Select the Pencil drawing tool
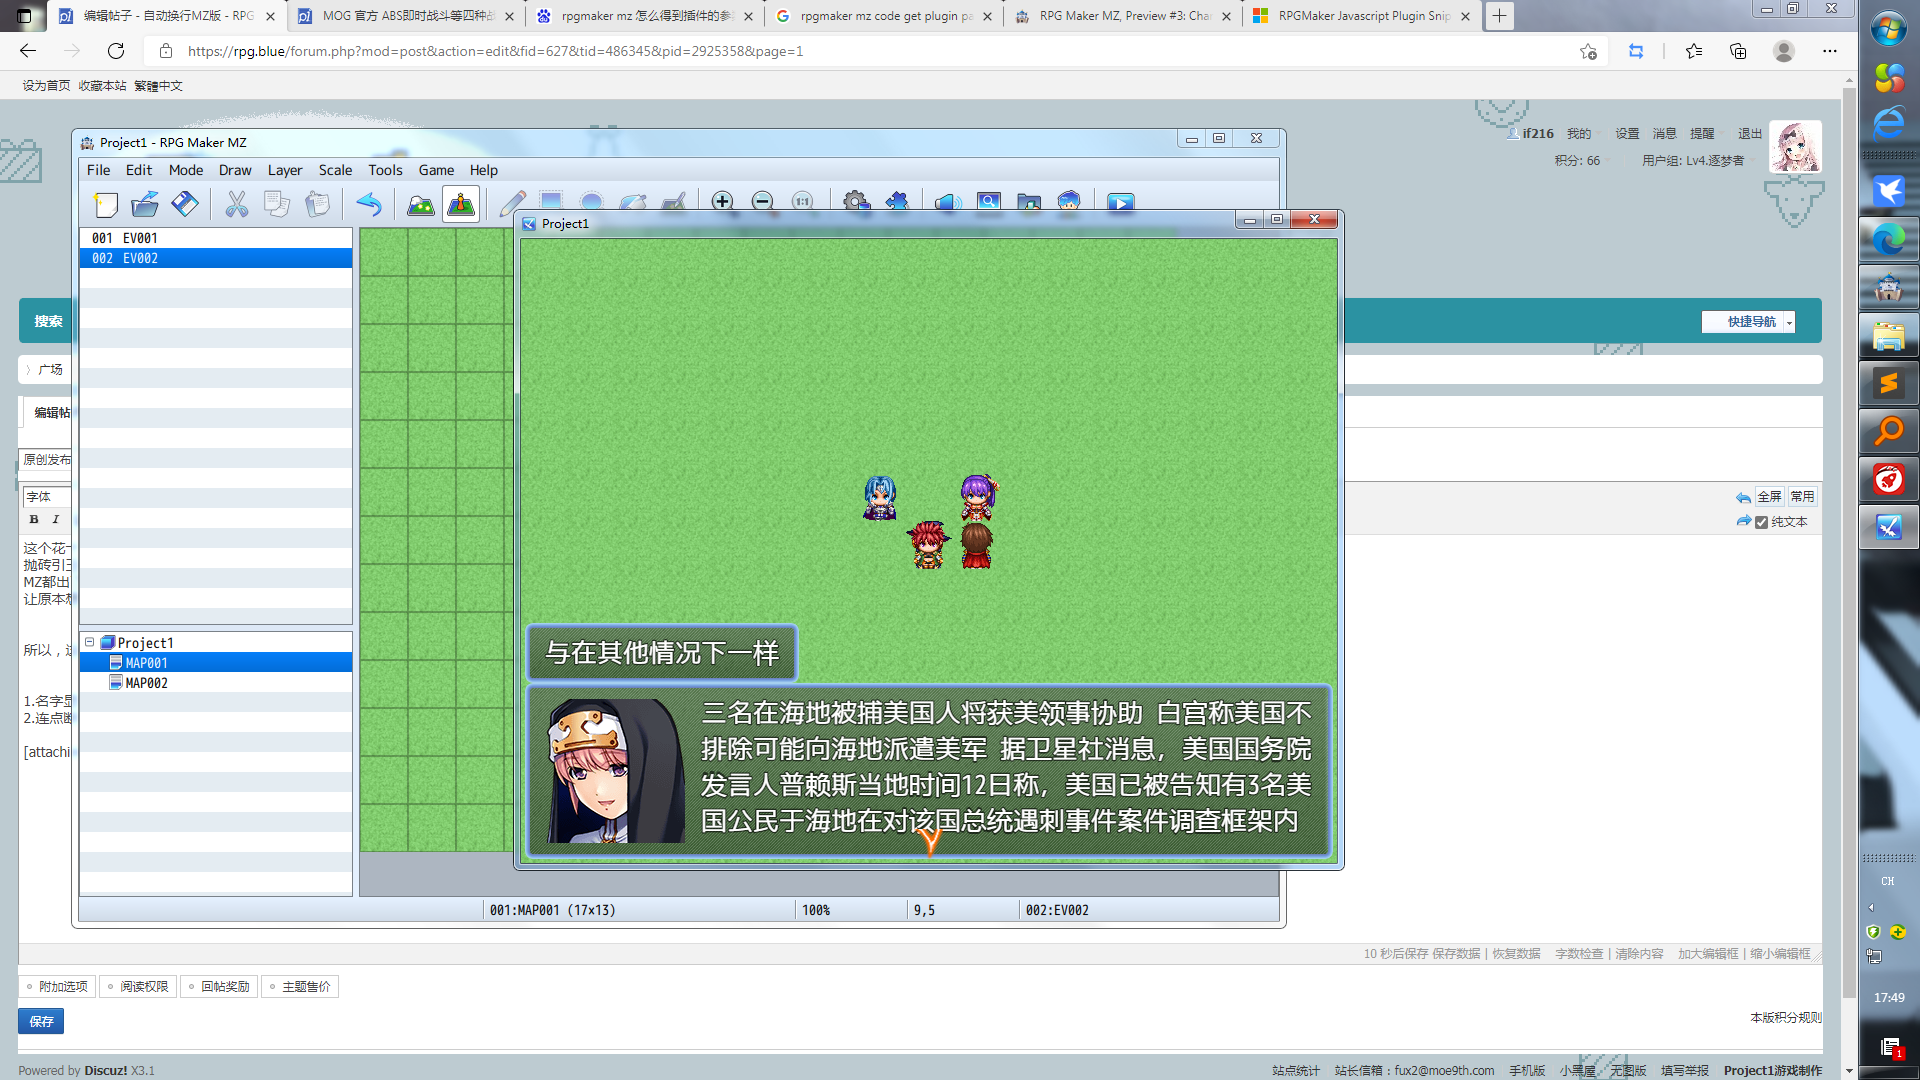The height and width of the screenshot is (1080, 1920). tap(513, 202)
